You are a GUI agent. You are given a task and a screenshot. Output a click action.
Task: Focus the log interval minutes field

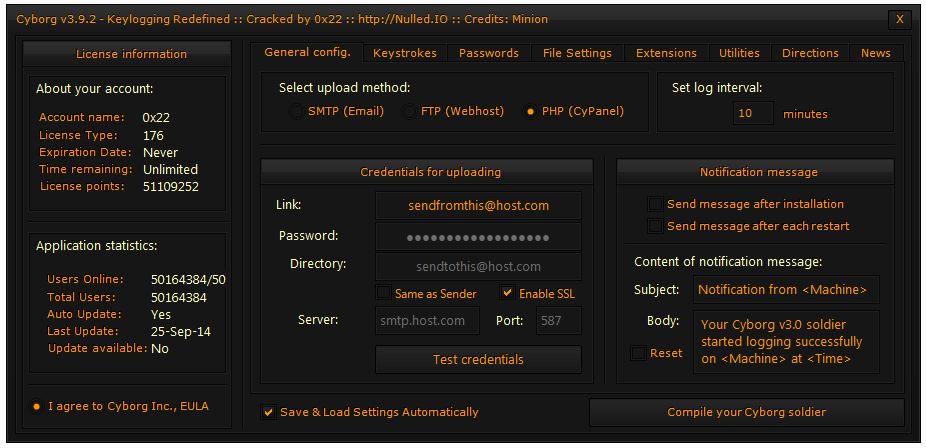754,113
